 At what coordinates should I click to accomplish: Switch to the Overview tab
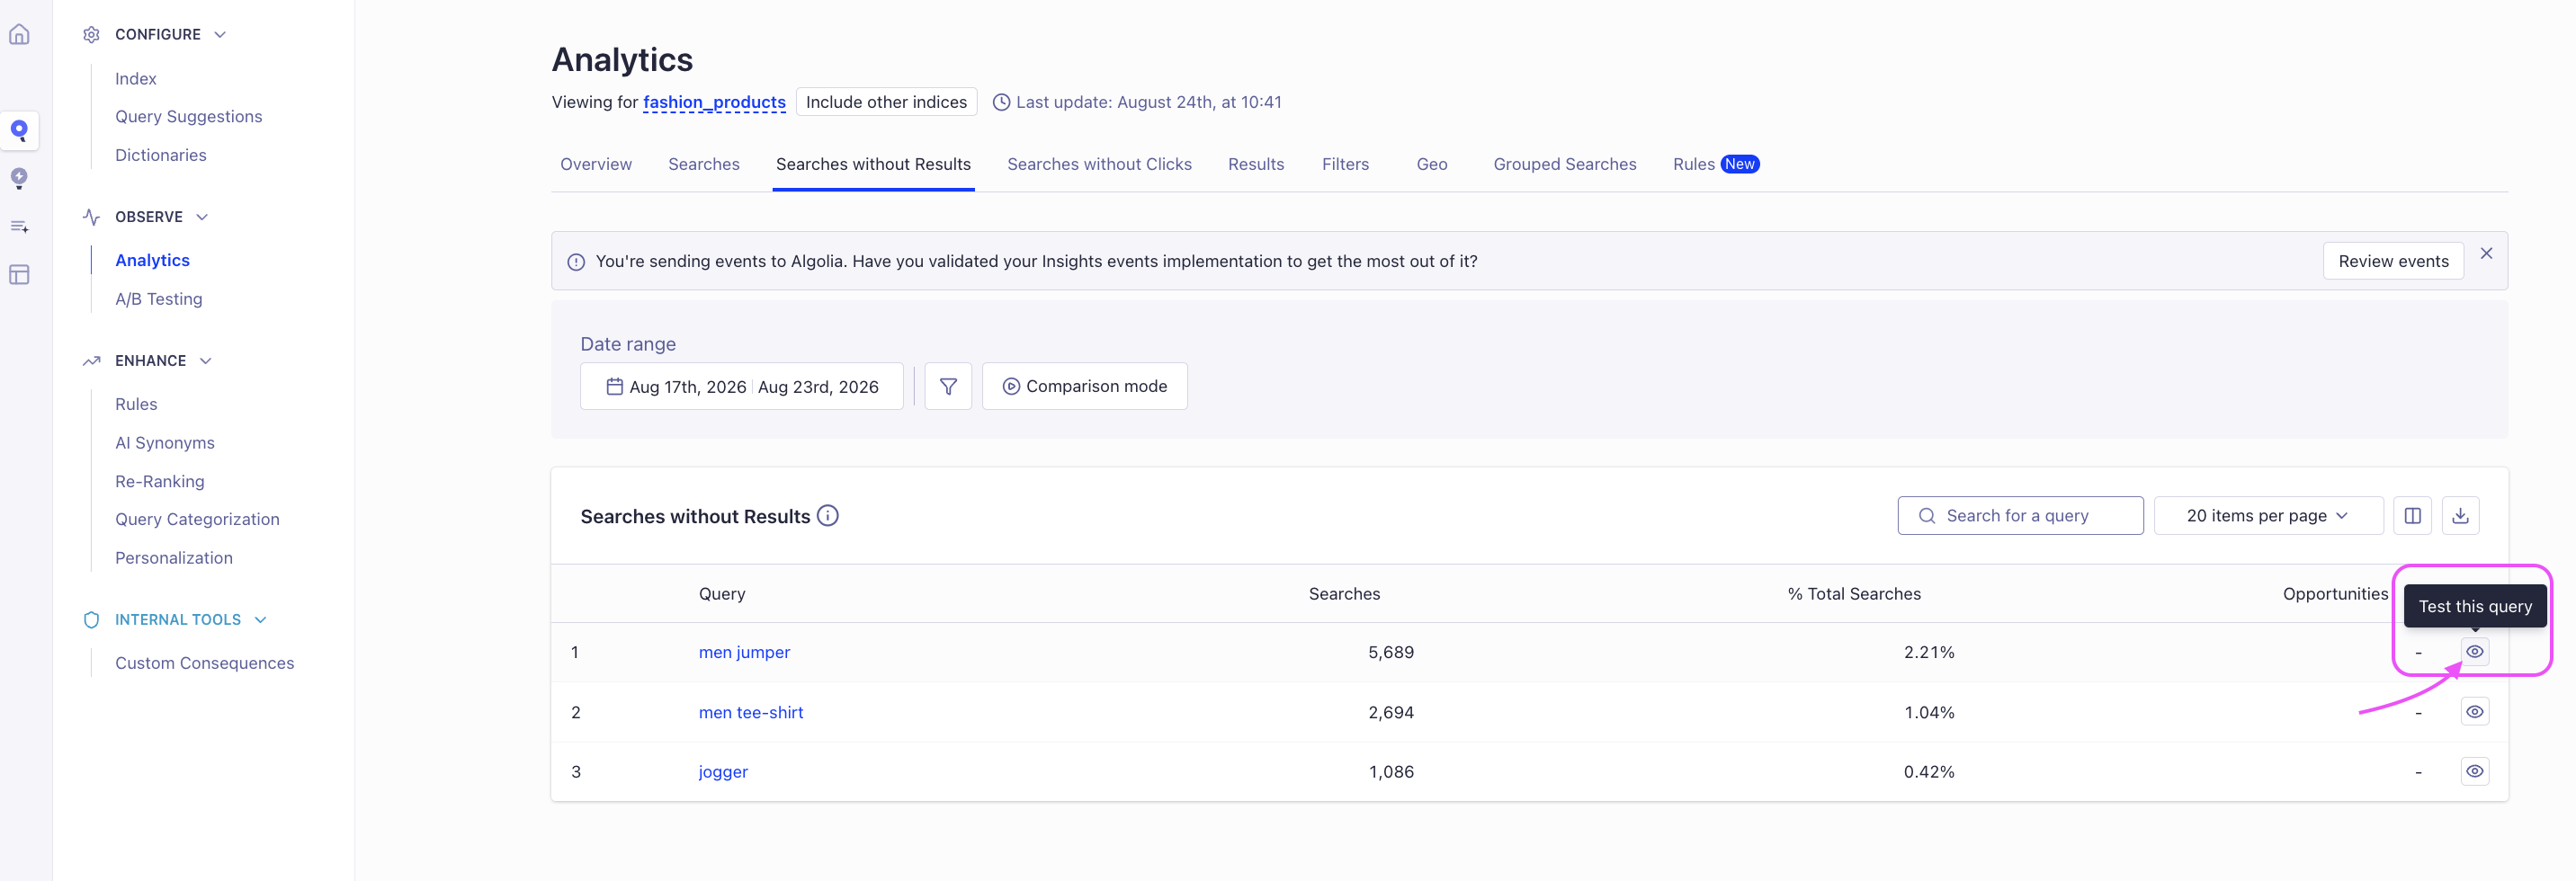[596, 164]
